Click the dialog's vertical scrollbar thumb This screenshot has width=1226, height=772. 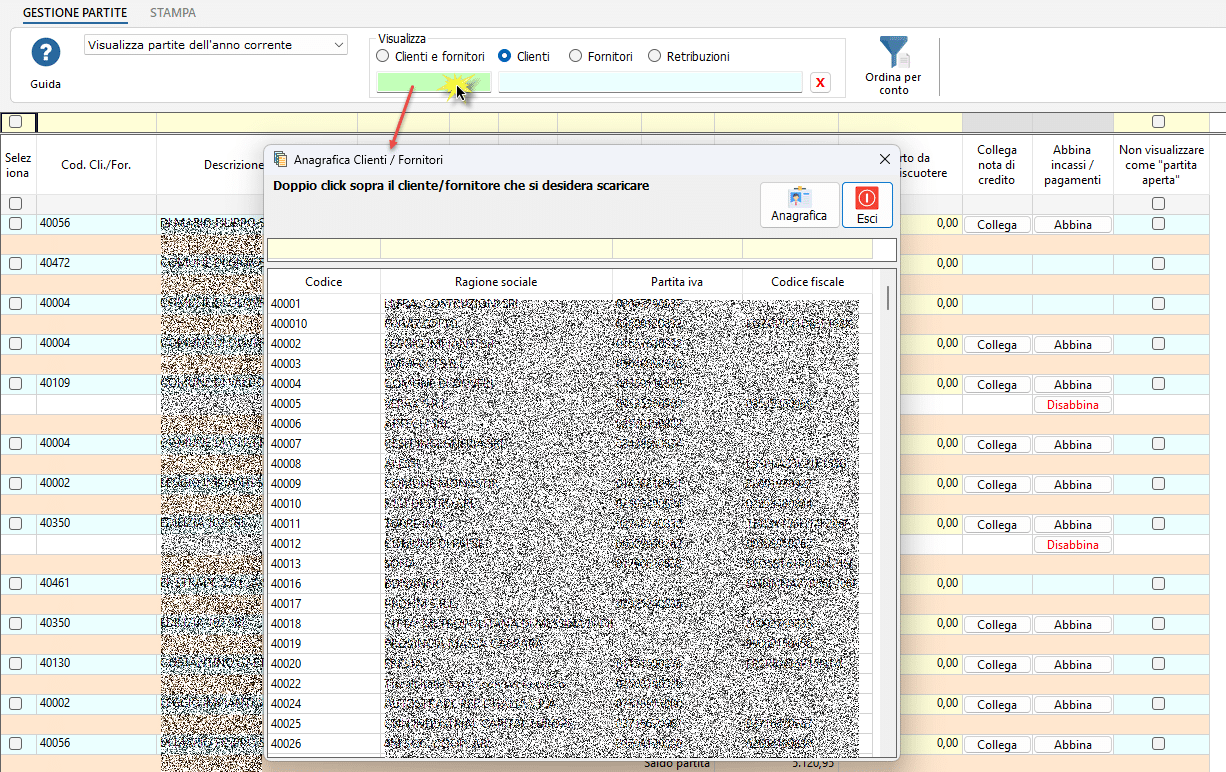(x=886, y=298)
